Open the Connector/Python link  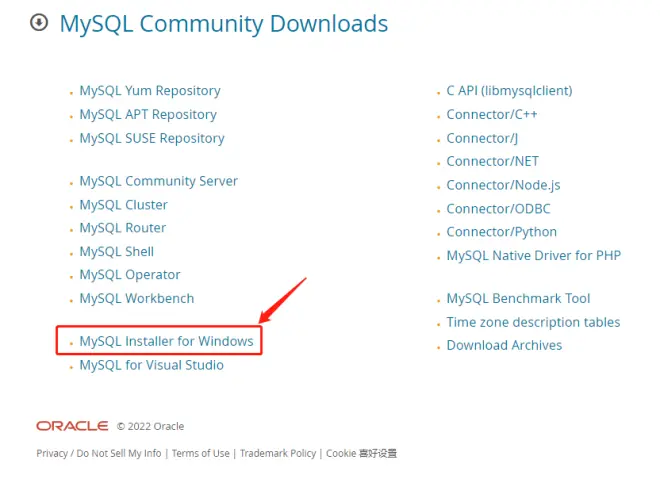(502, 232)
